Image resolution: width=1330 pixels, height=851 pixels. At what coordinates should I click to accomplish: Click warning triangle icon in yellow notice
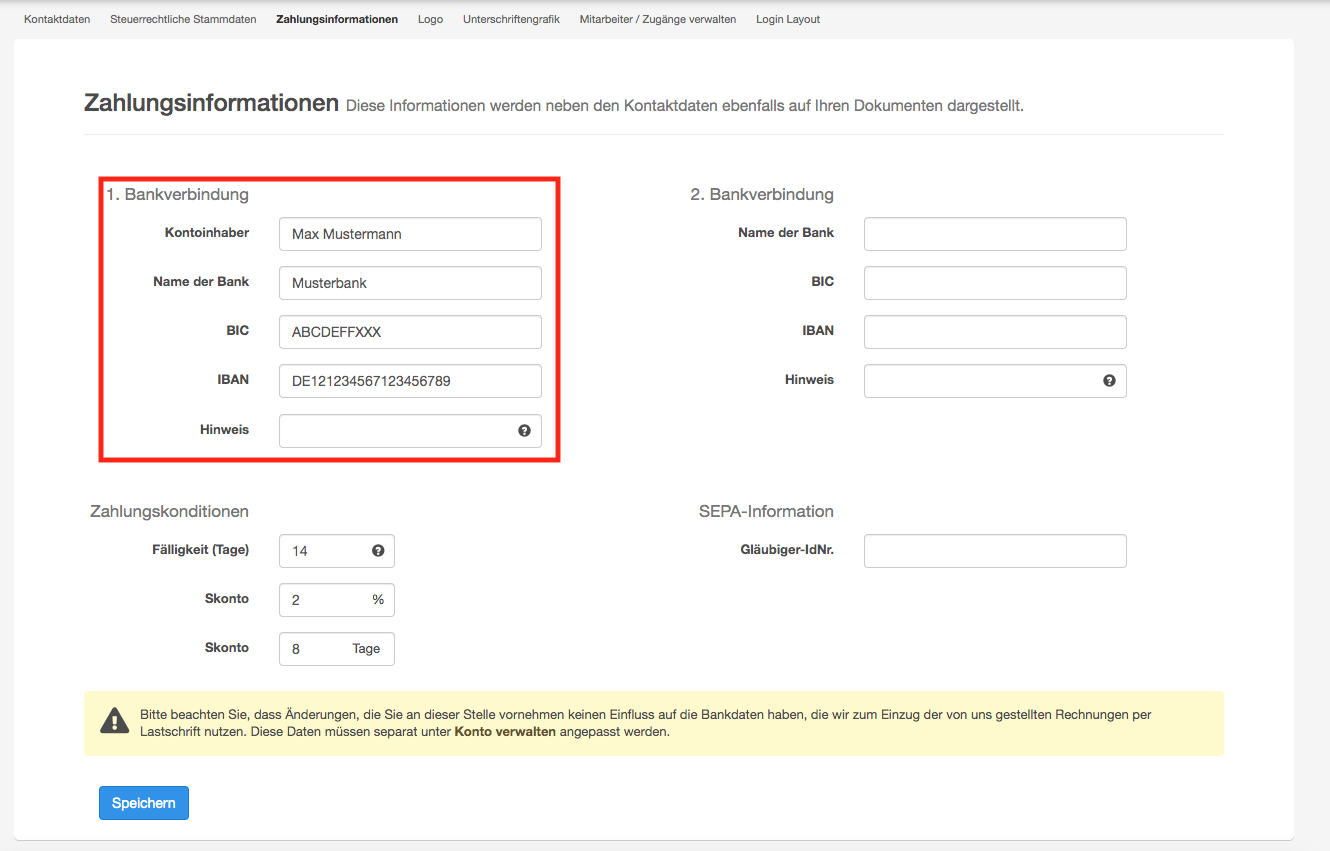pos(115,720)
